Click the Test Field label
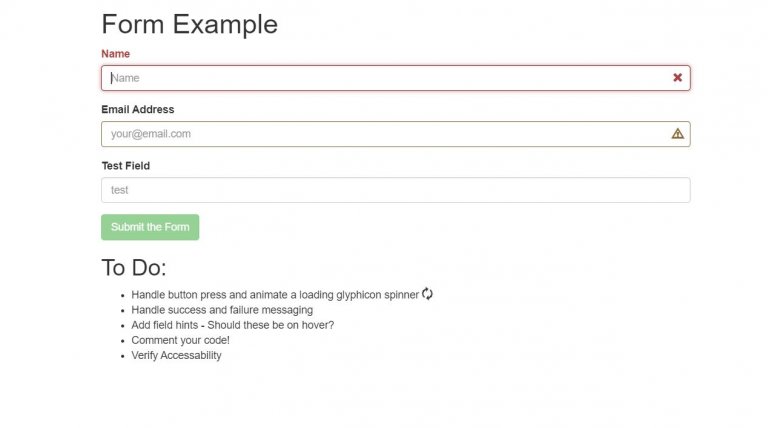The image size is (768, 428). click(126, 166)
